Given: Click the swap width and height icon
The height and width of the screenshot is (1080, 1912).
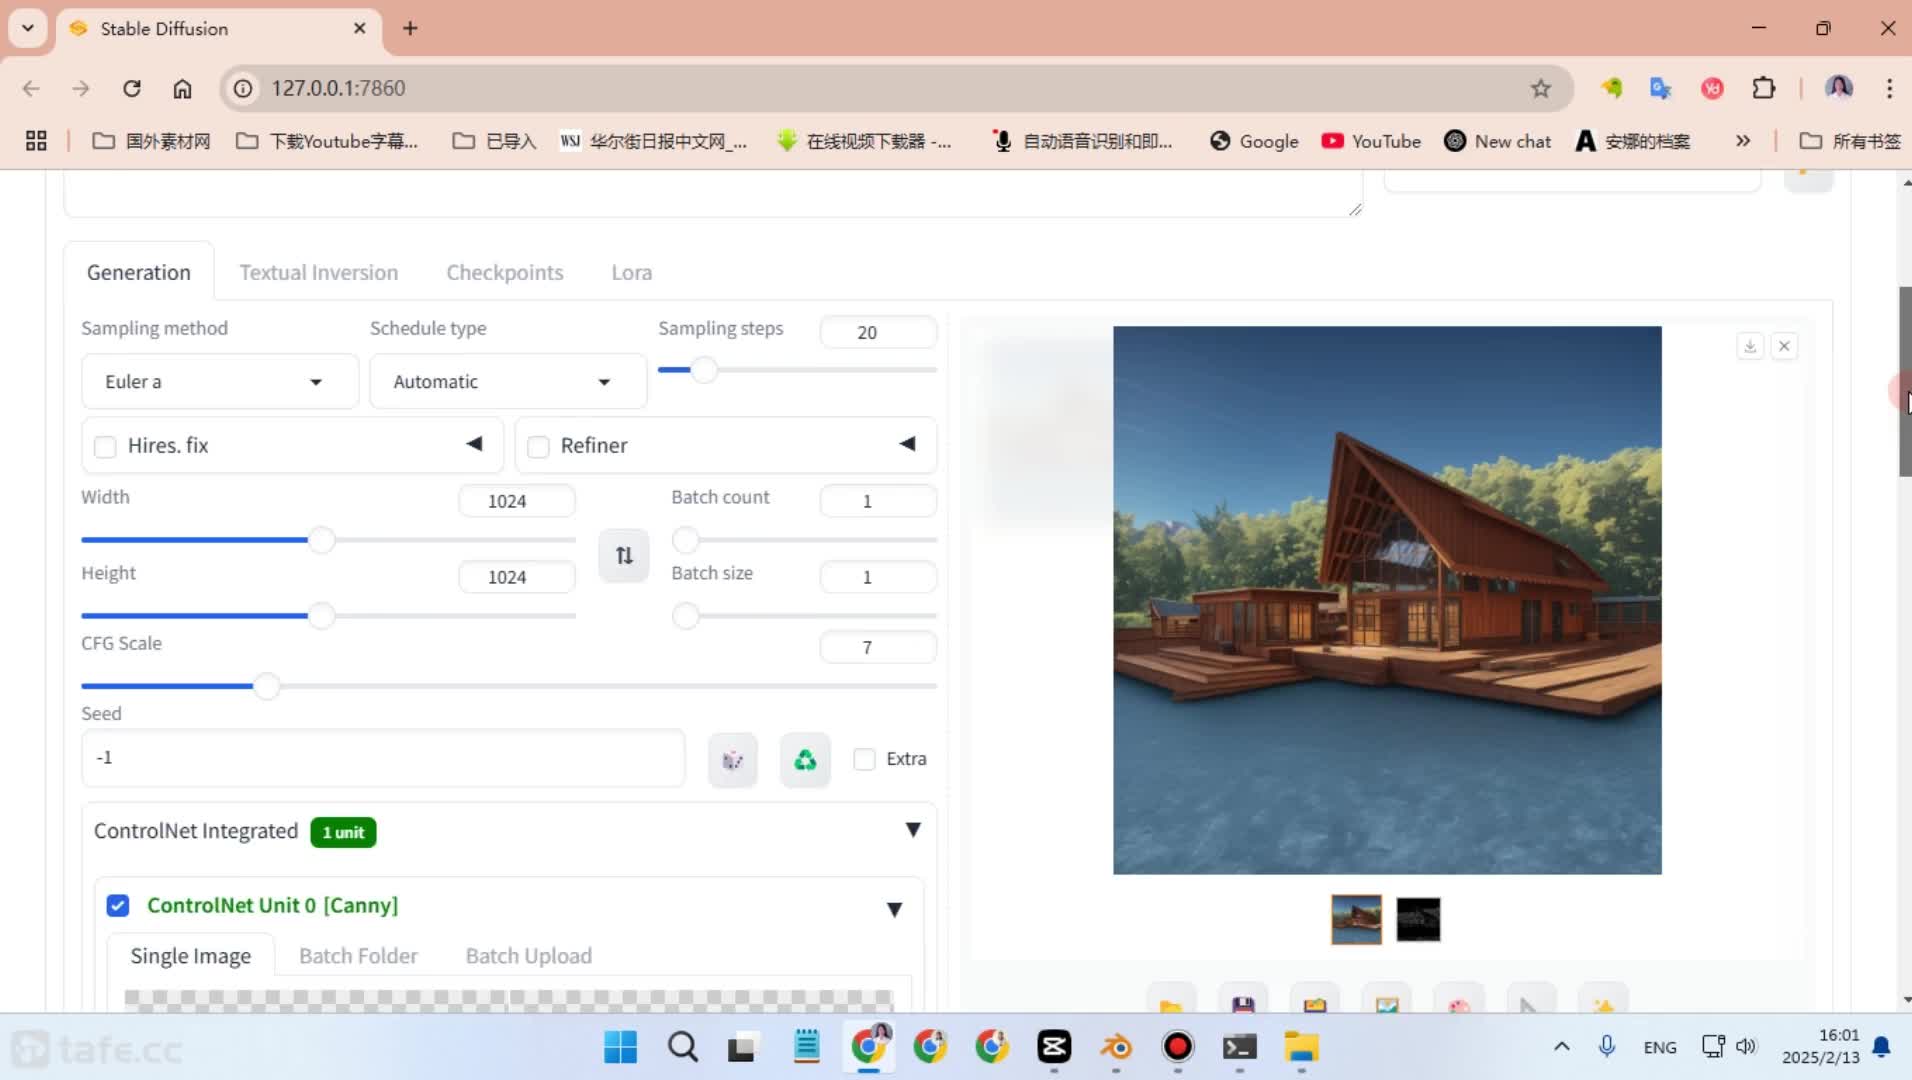Looking at the screenshot, I should coord(624,556).
